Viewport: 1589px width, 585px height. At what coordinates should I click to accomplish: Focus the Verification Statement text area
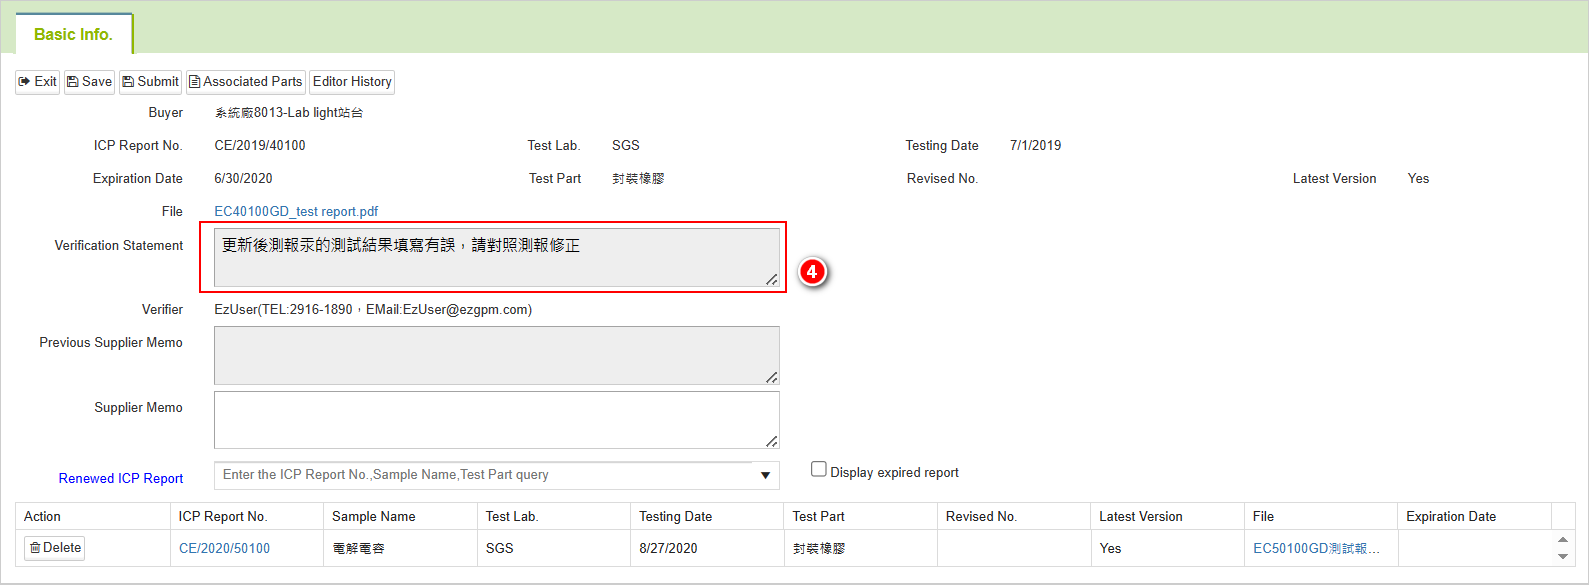(497, 257)
